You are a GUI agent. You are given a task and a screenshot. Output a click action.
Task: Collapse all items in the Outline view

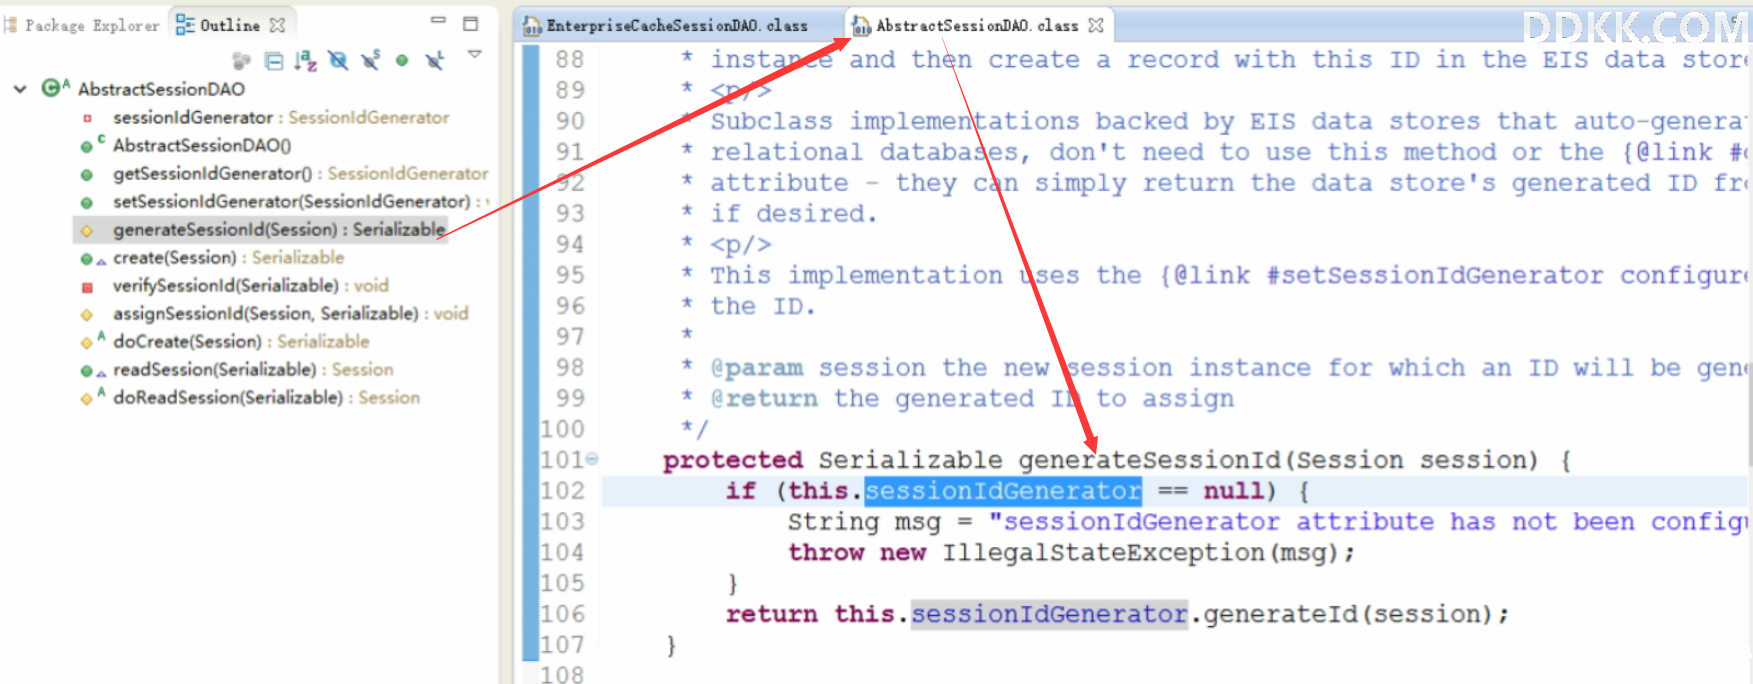coord(274,61)
